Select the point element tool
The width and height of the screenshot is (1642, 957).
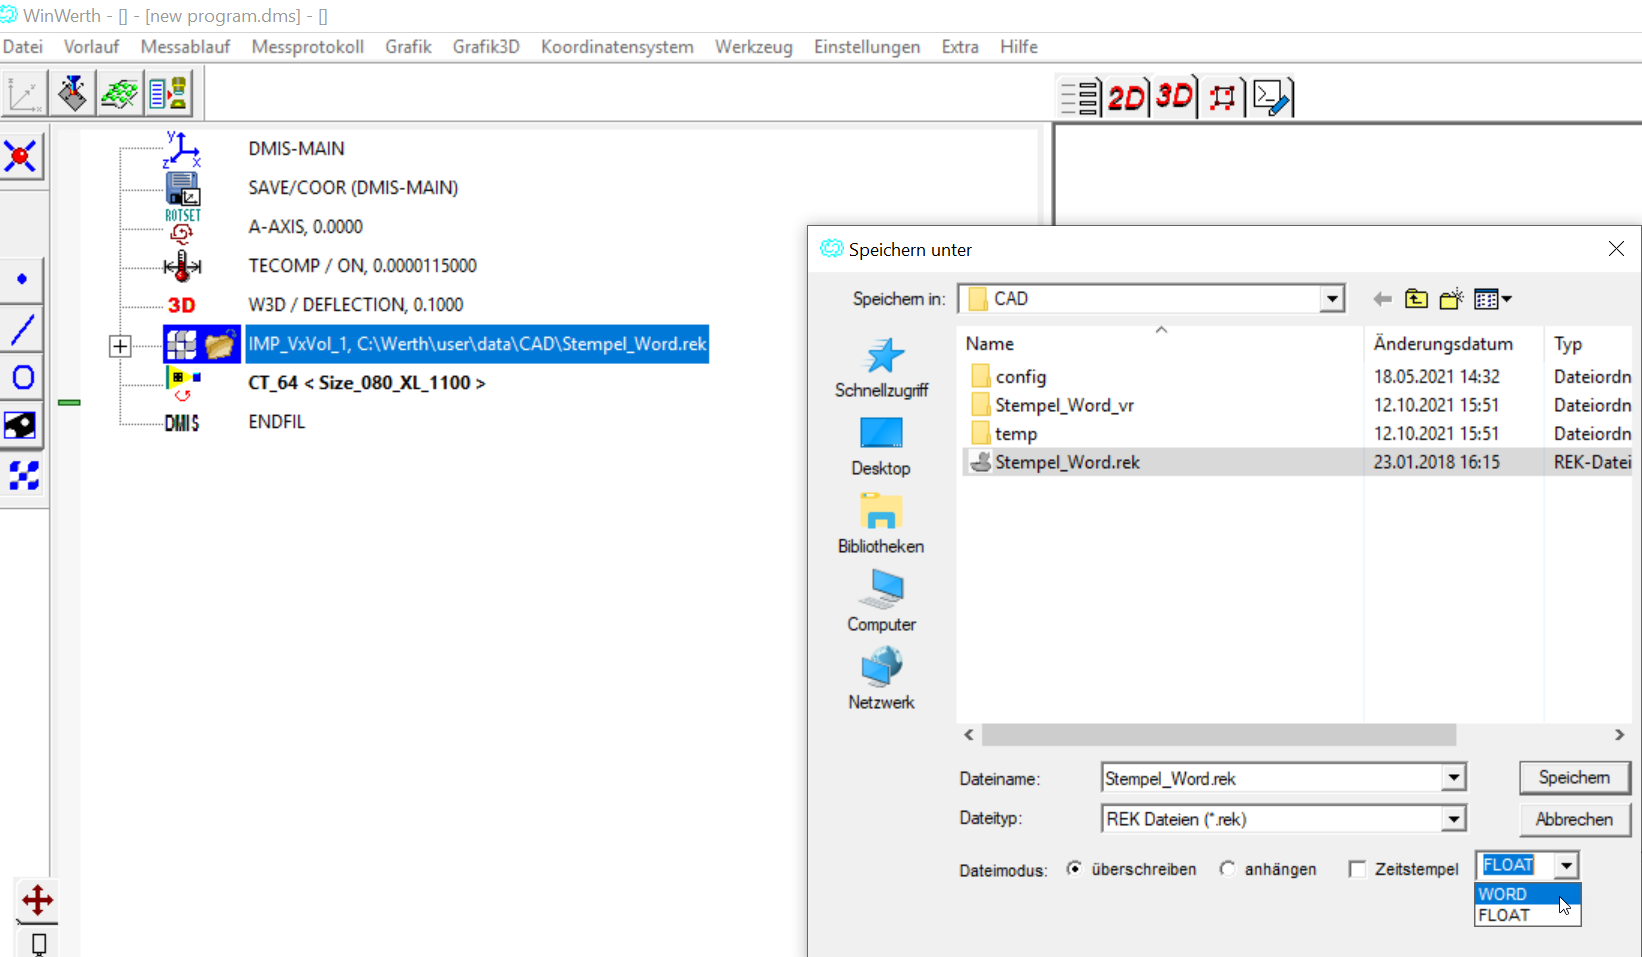22,279
